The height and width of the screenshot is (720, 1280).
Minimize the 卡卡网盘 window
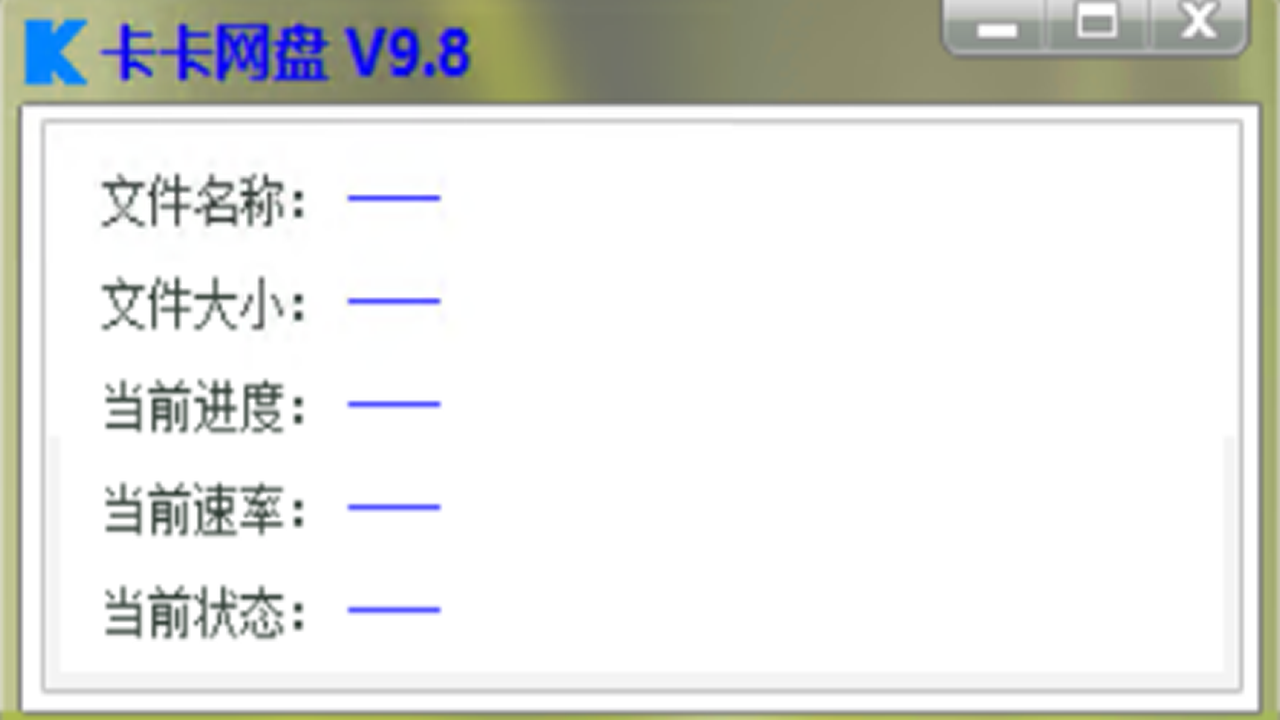tap(995, 24)
